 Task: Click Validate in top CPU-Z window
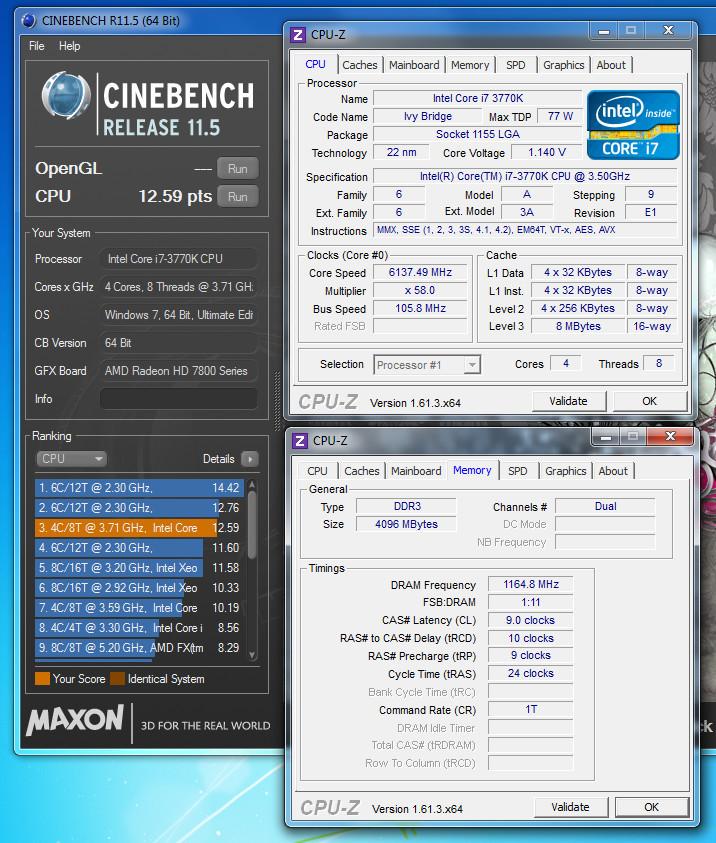pos(569,402)
